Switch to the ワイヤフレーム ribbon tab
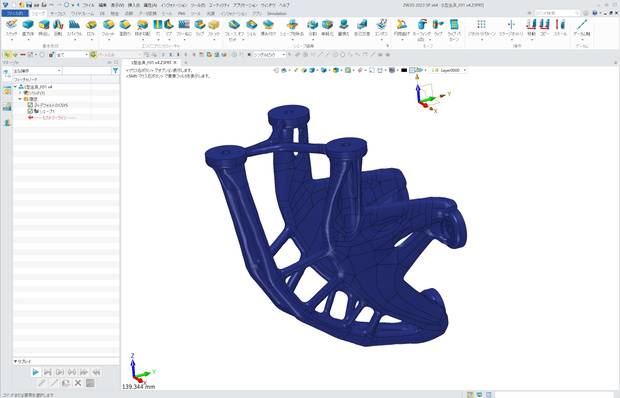620x398 pixels. coord(82,13)
